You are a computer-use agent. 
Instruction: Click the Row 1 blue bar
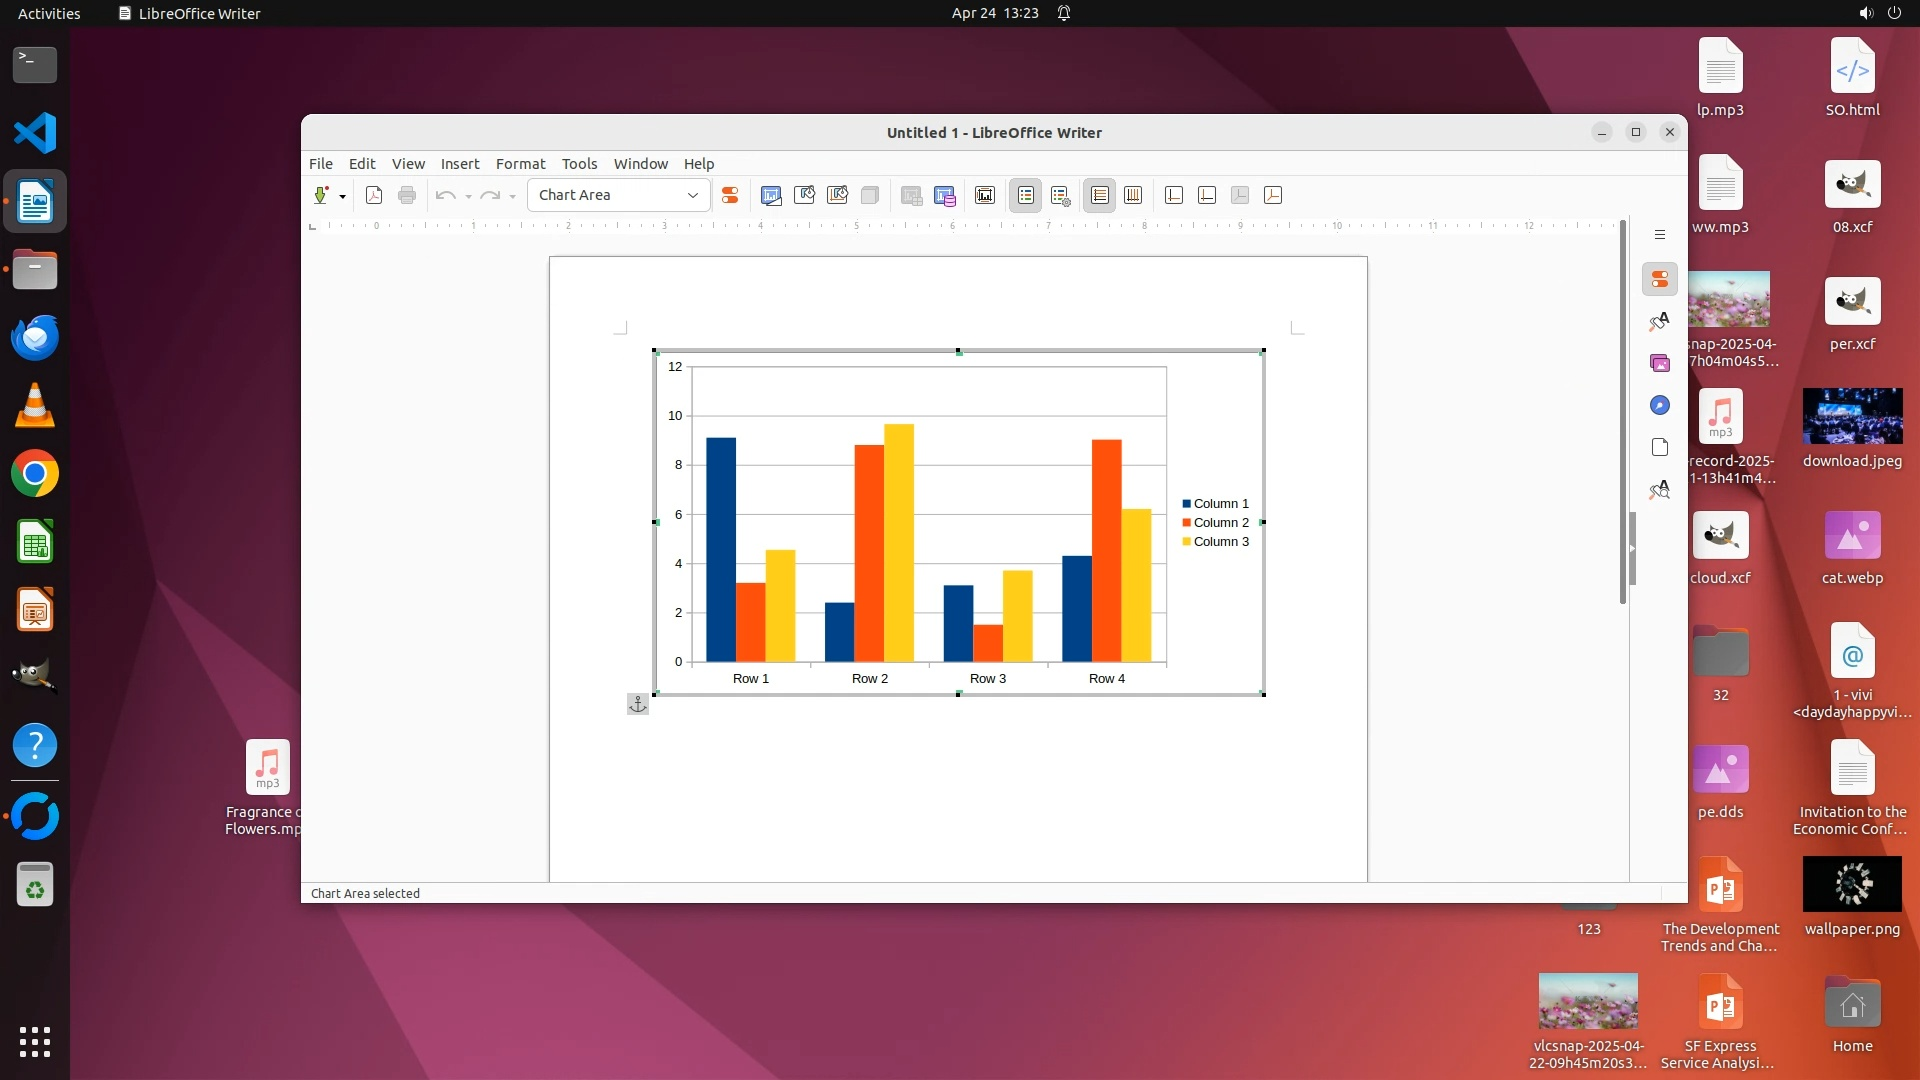(720, 550)
